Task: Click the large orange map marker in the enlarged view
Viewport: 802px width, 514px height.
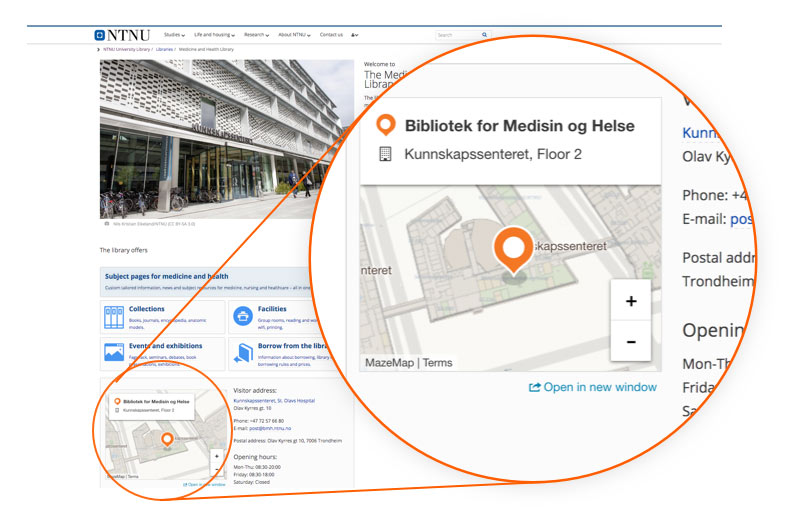Action: pos(513,249)
